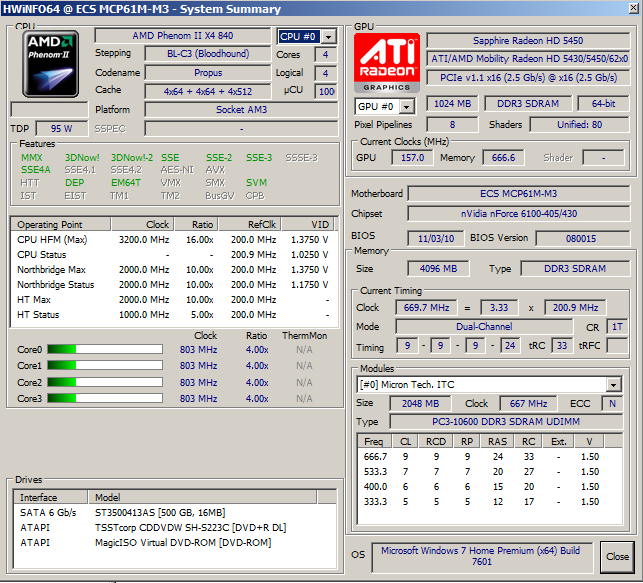Image resolution: width=643 pixels, height=583 pixels.
Task: Open the CPU #0 selector dropdown
Action: pos(328,37)
